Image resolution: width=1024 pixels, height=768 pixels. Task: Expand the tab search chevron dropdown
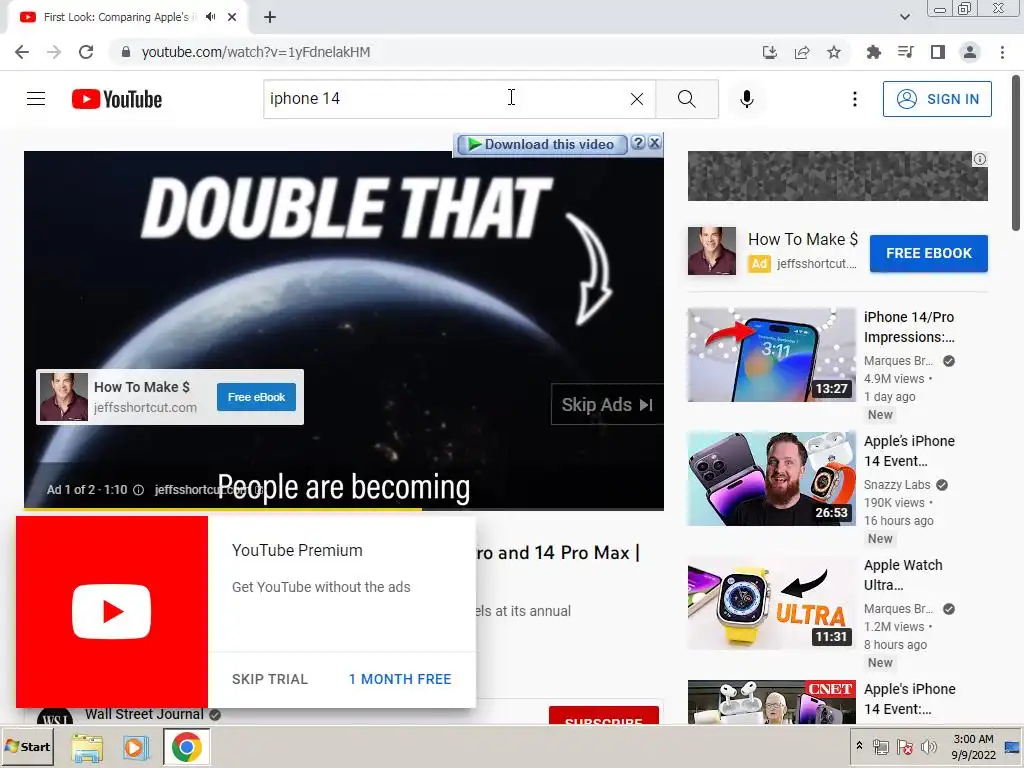(x=904, y=17)
